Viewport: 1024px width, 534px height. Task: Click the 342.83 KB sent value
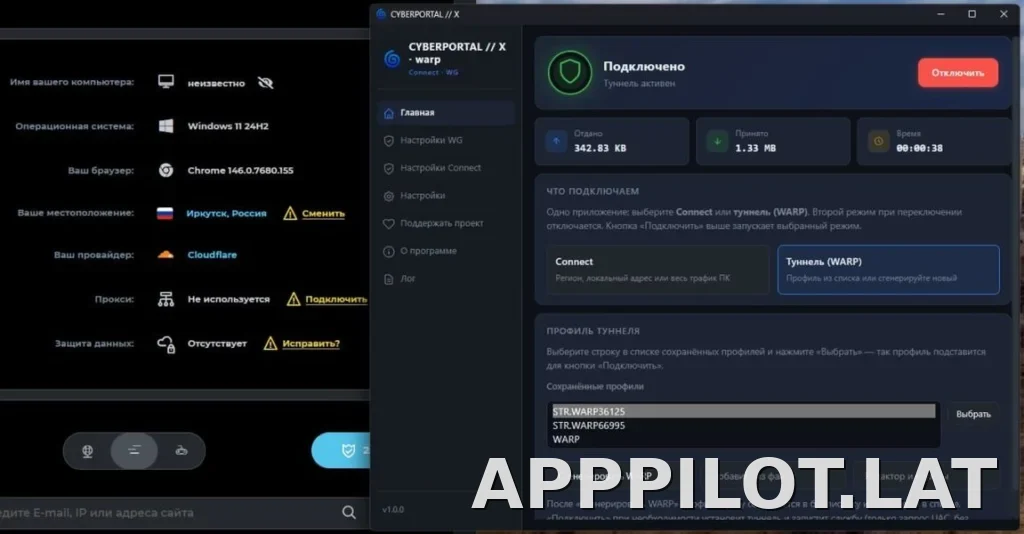pos(600,148)
